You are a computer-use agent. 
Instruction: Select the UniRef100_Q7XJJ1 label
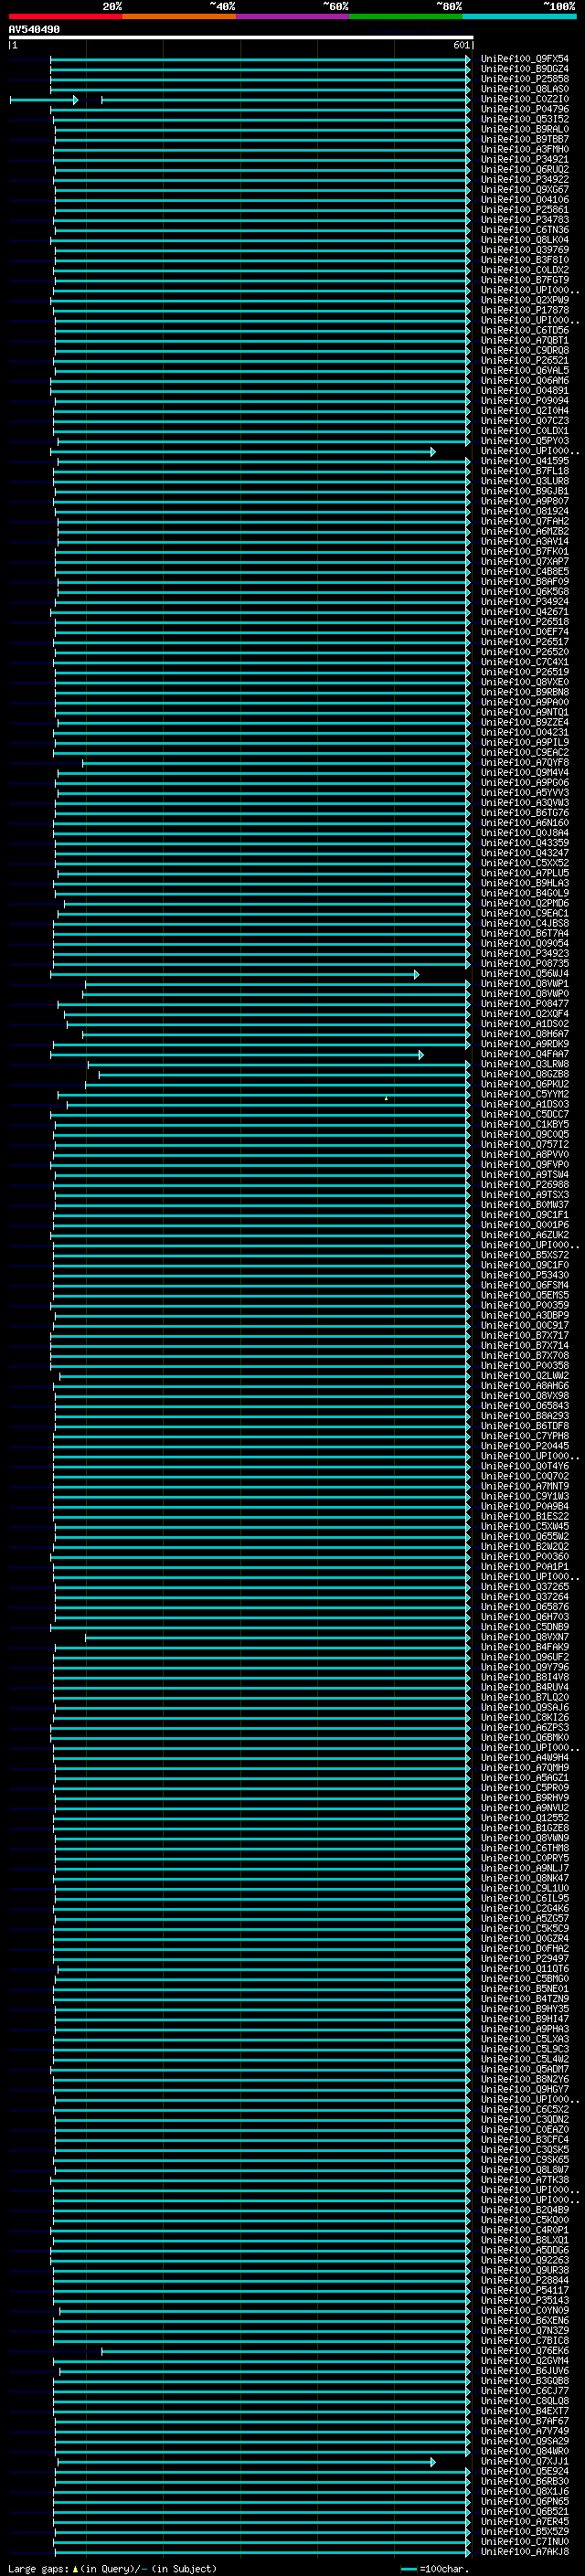(x=524, y=2461)
